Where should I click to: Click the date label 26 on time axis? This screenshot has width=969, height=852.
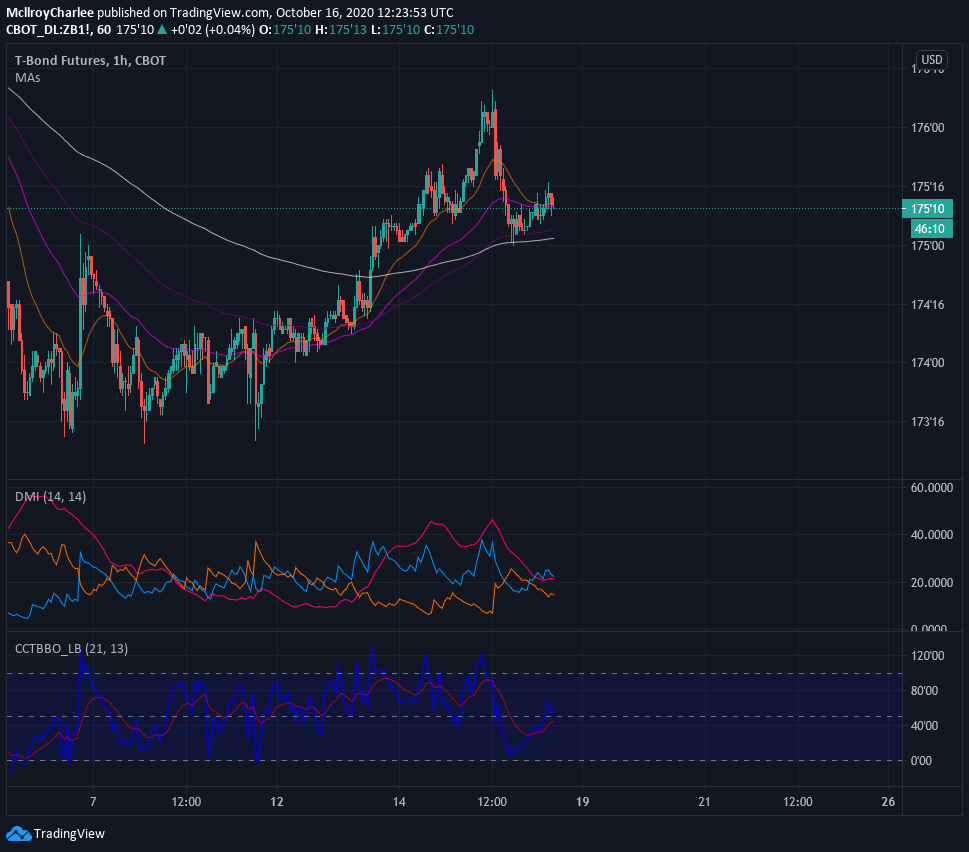click(x=888, y=802)
